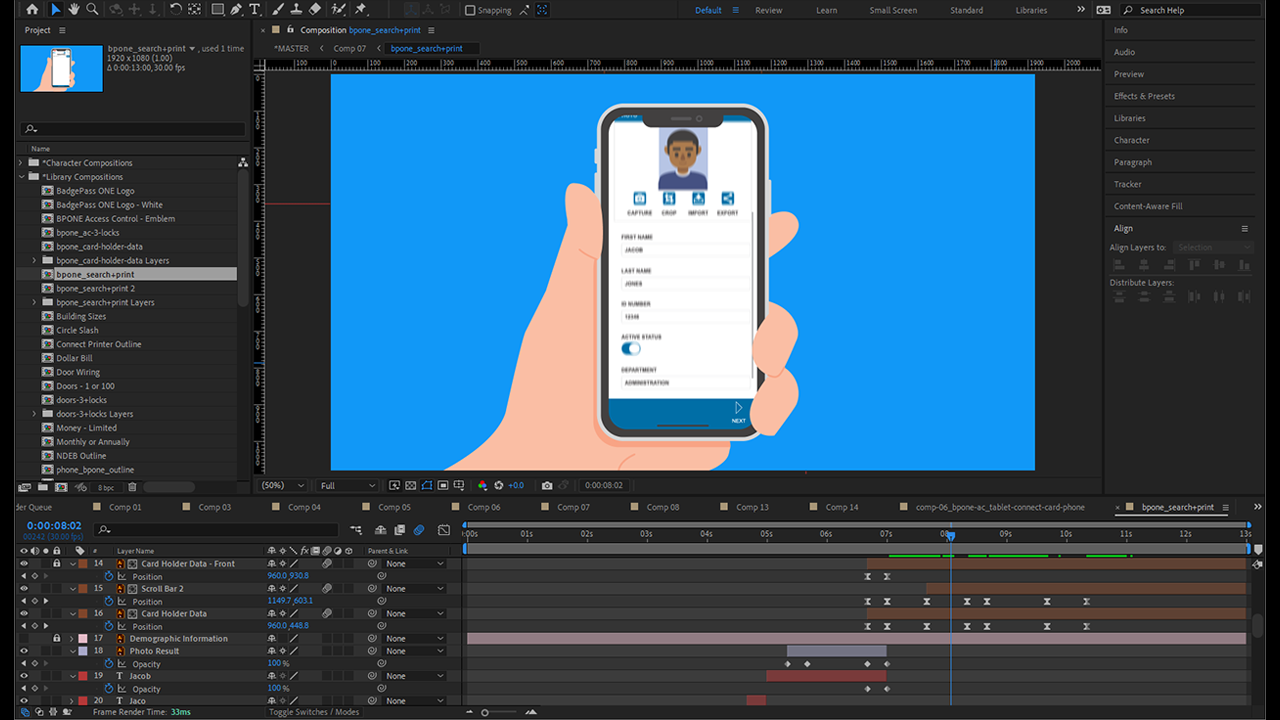Expand the Character Compositions folder
Viewport: 1280px width, 720px height.
coord(21,163)
